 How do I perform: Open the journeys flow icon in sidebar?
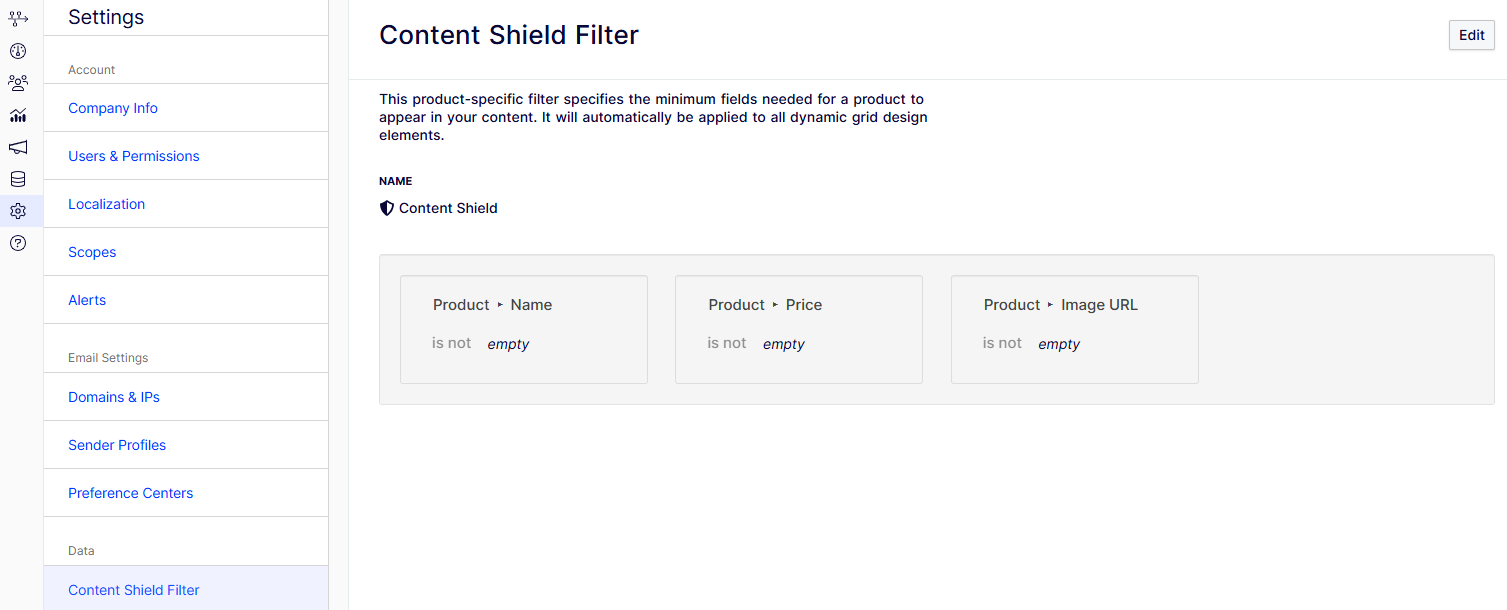tap(18, 19)
